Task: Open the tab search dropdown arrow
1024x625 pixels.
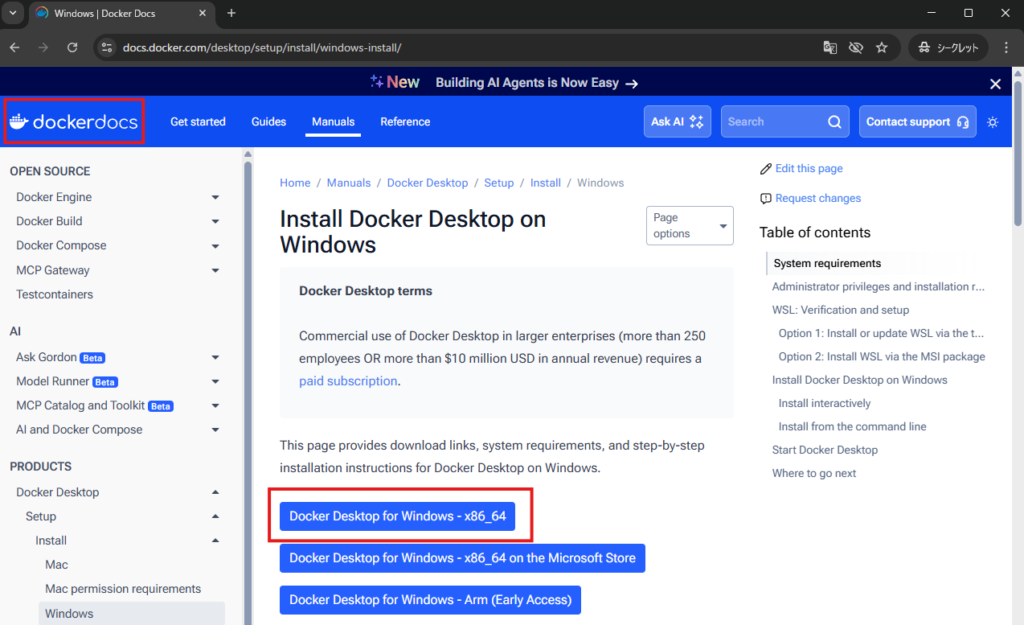Action: [x=12, y=13]
